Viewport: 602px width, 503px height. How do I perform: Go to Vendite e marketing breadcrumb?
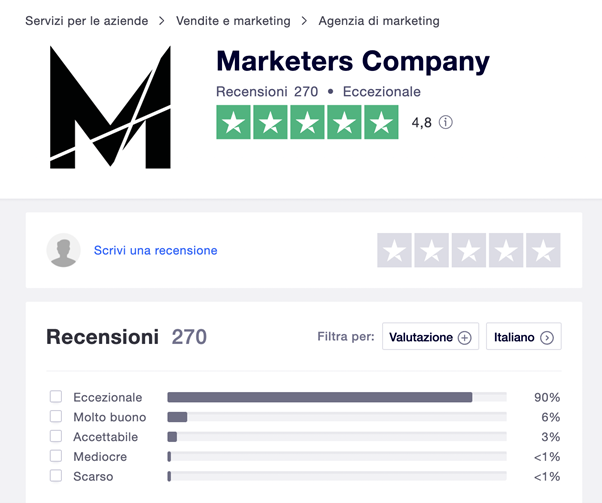pos(233,21)
